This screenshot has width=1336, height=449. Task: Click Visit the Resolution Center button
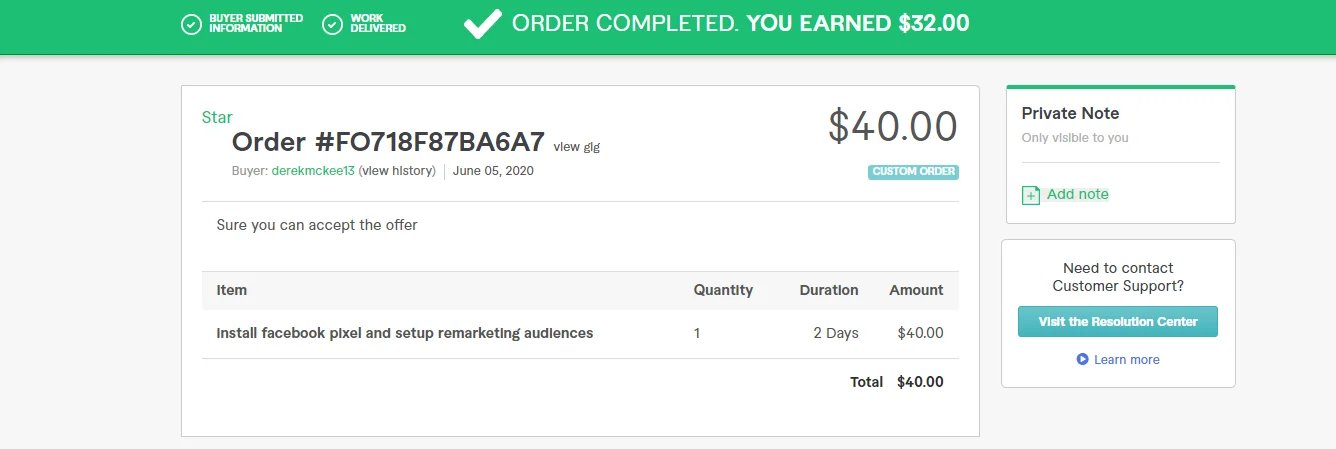point(1117,322)
